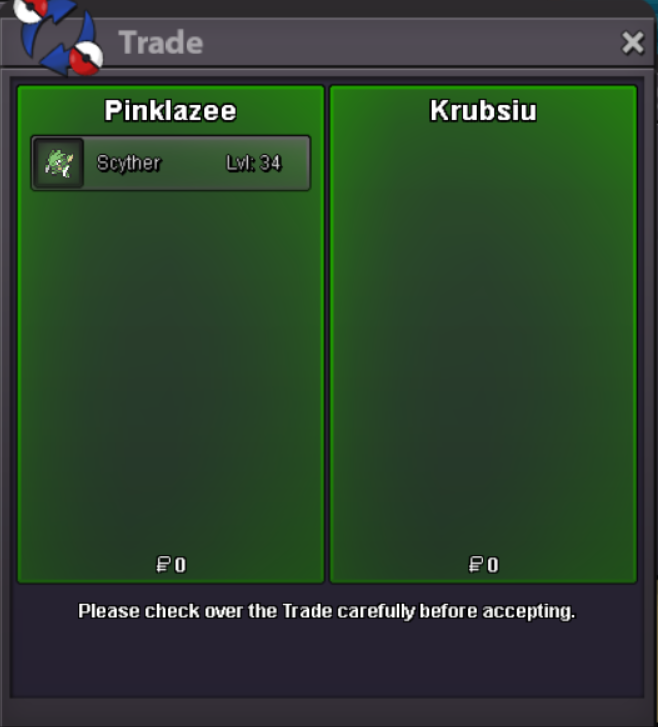This screenshot has width=658, height=727.
Task: Click the 'Please check over the Trade' notice
Action: pos(326,611)
